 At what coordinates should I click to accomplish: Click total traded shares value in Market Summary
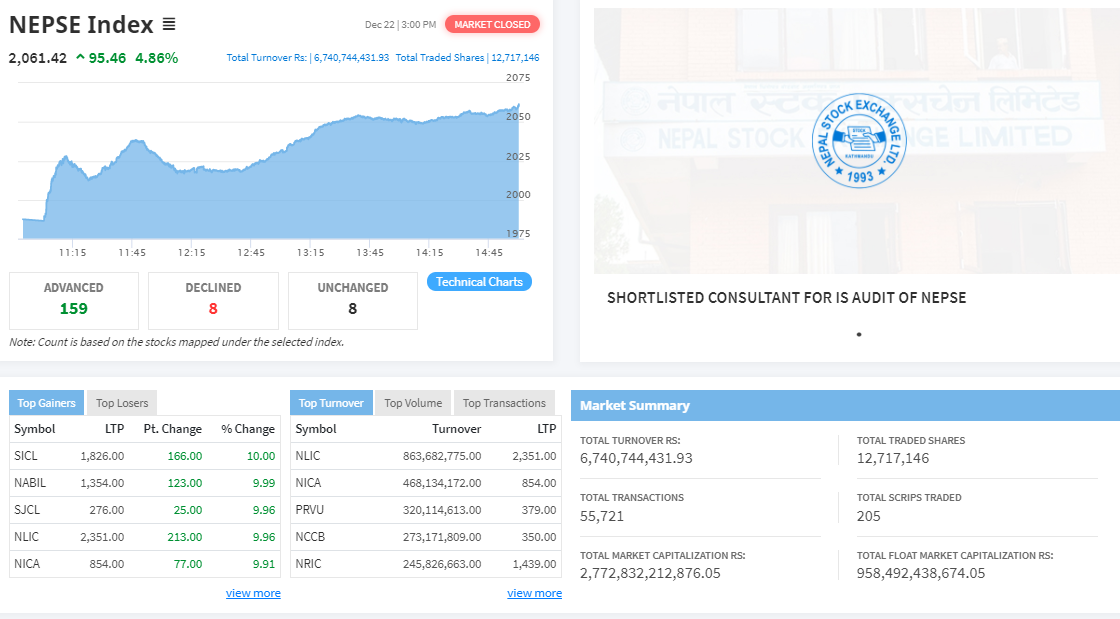coord(893,458)
